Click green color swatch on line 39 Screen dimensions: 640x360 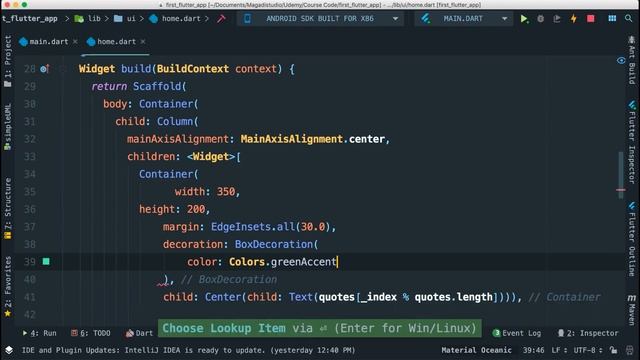46,261
